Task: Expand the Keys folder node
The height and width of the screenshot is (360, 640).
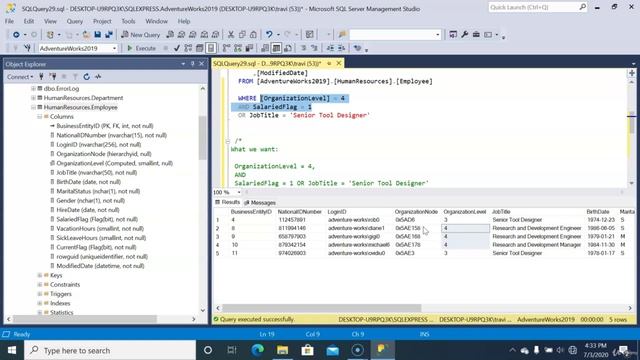Action: [40, 276]
